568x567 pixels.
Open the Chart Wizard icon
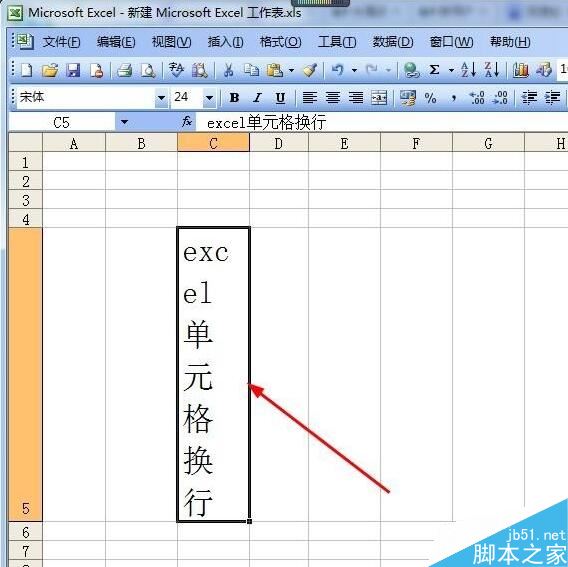click(x=521, y=70)
